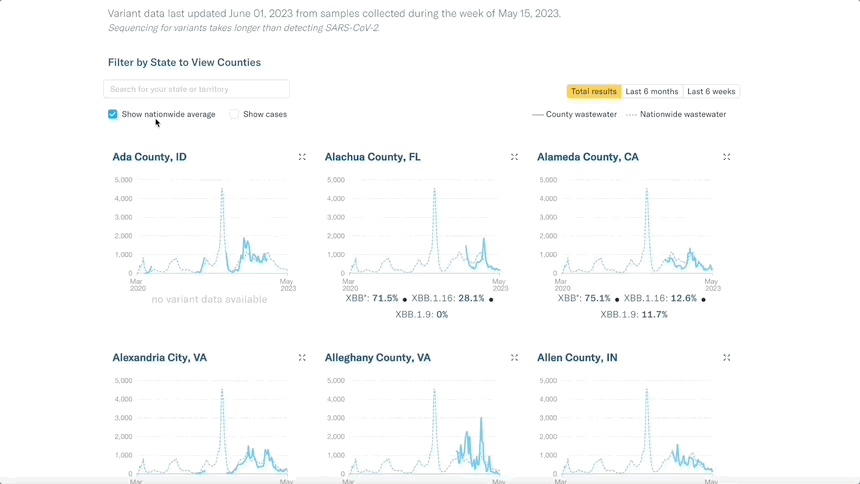Switch to Last 6 months view
The width and height of the screenshot is (860, 484).
pos(652,92)
